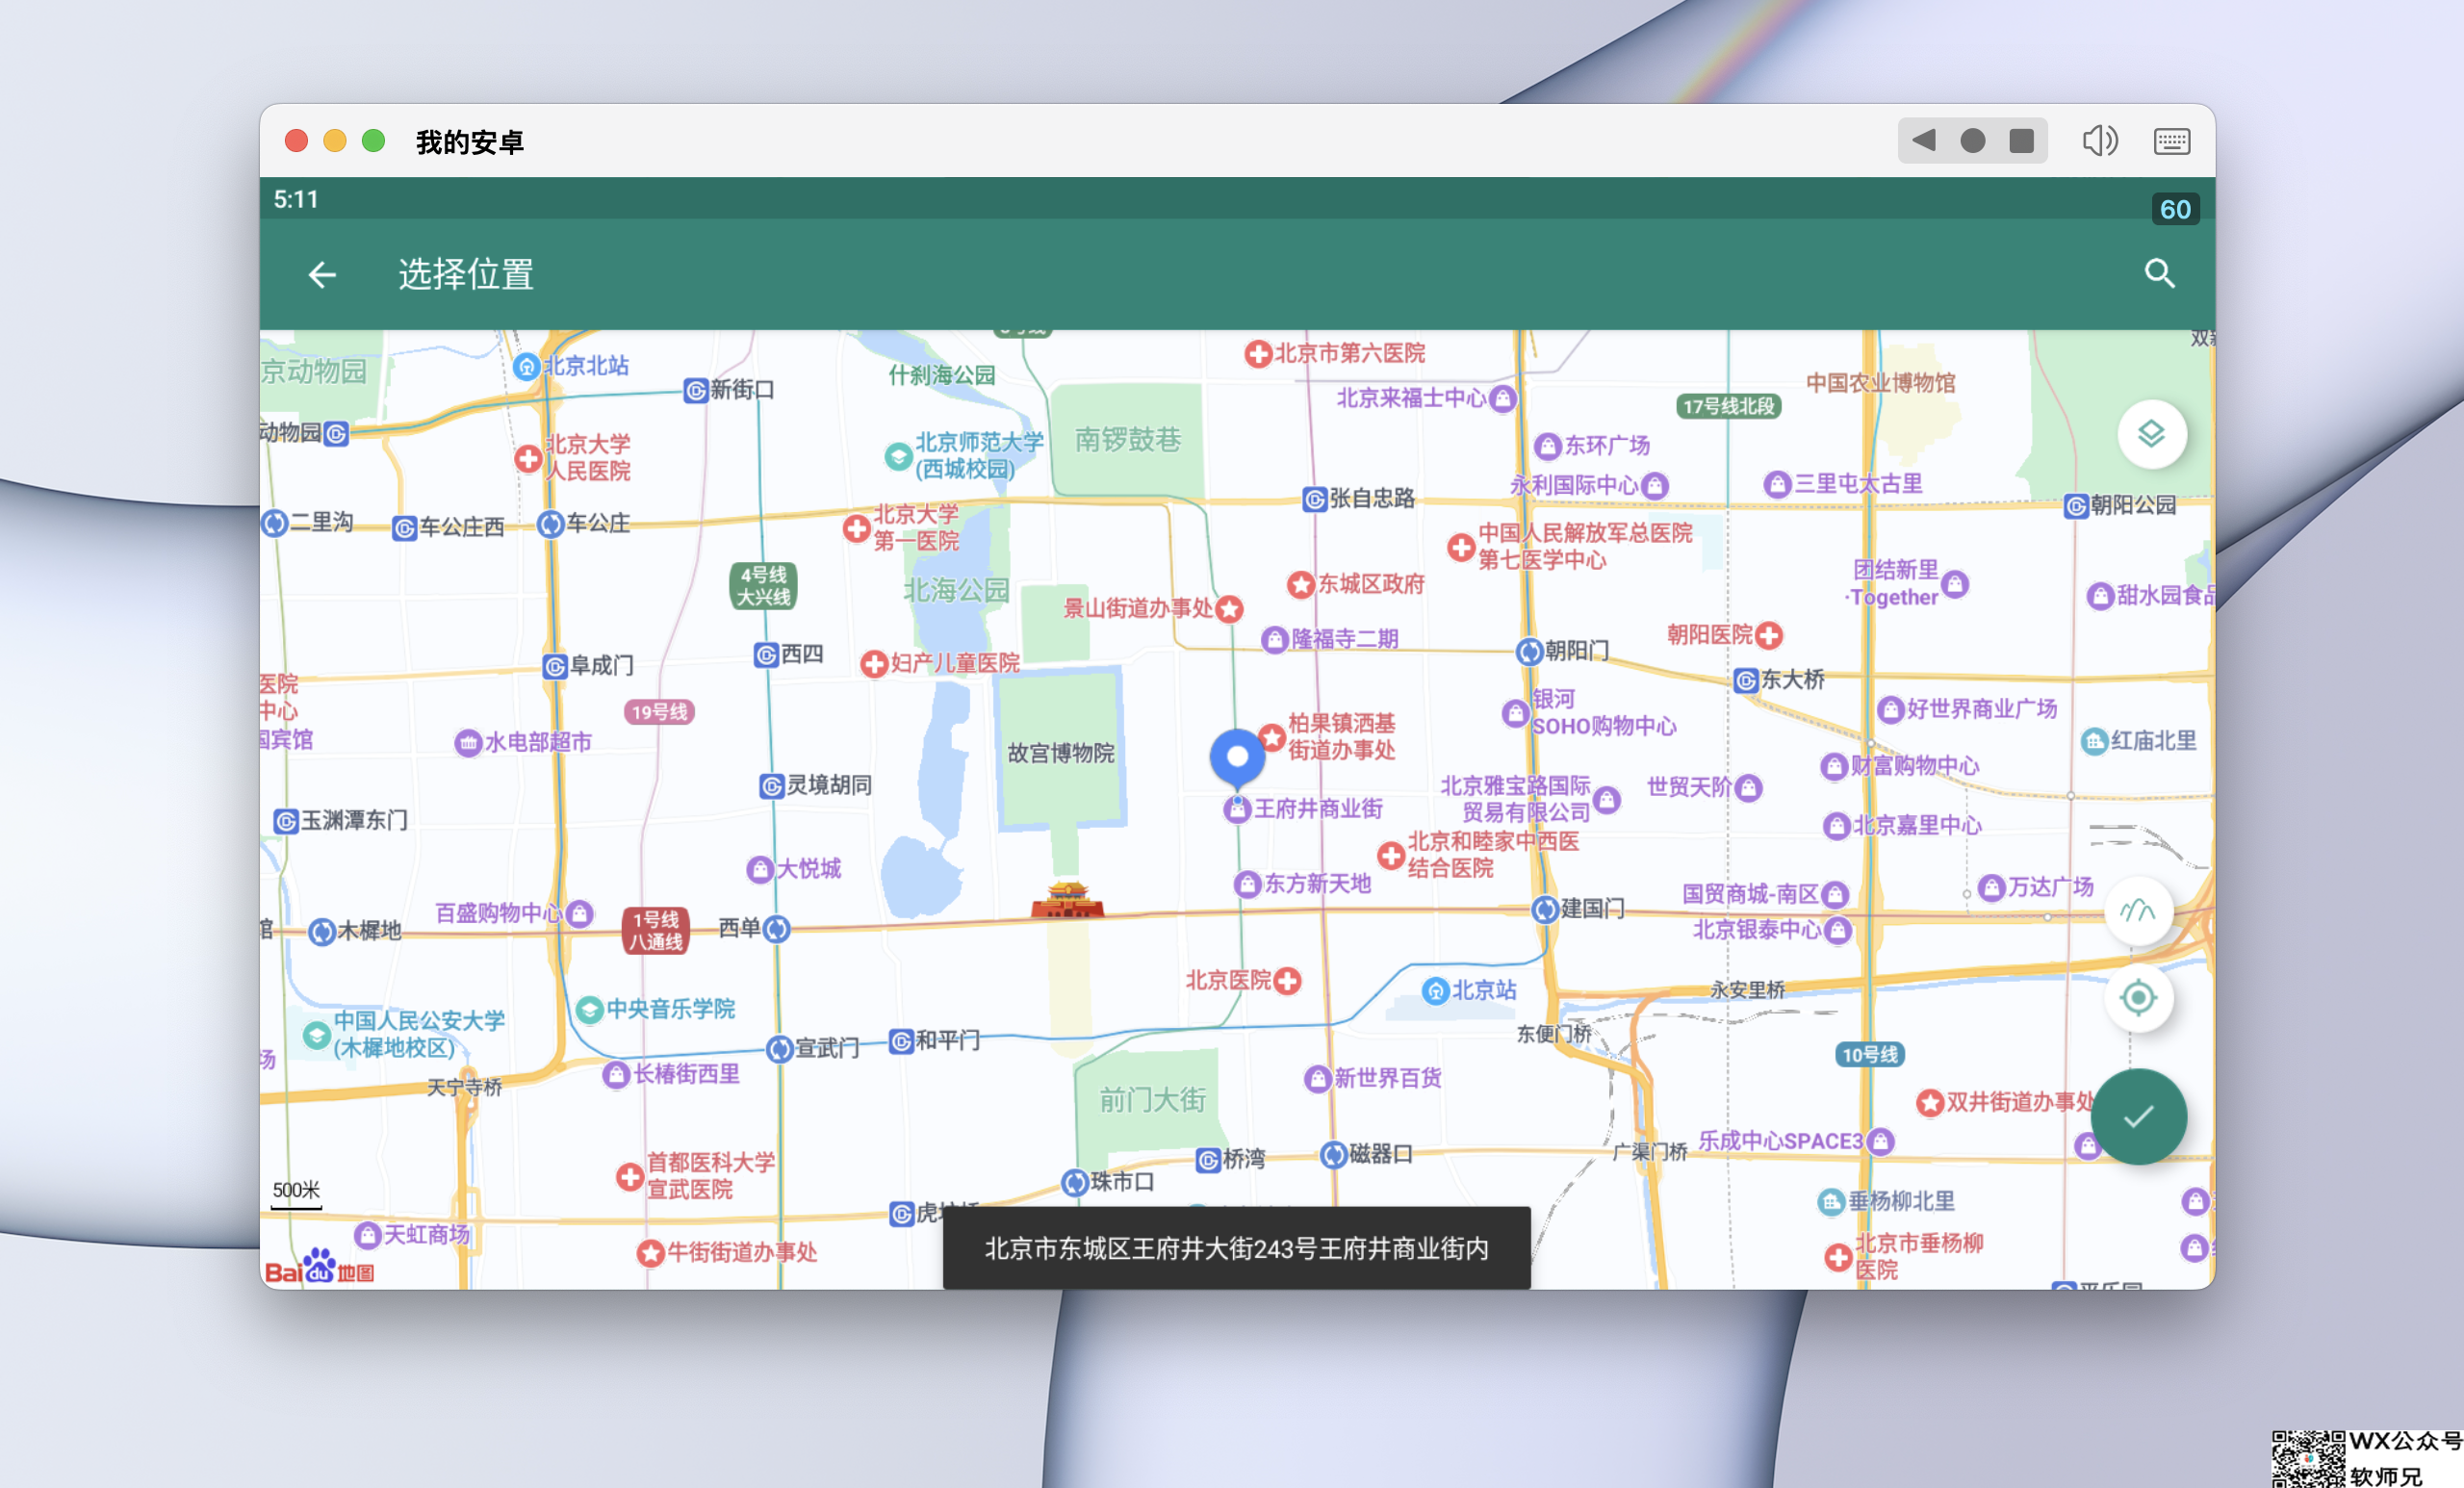Select 建国门 subway station marker
Screen dimensions: 2464x1488
(x=1545, y=909)
